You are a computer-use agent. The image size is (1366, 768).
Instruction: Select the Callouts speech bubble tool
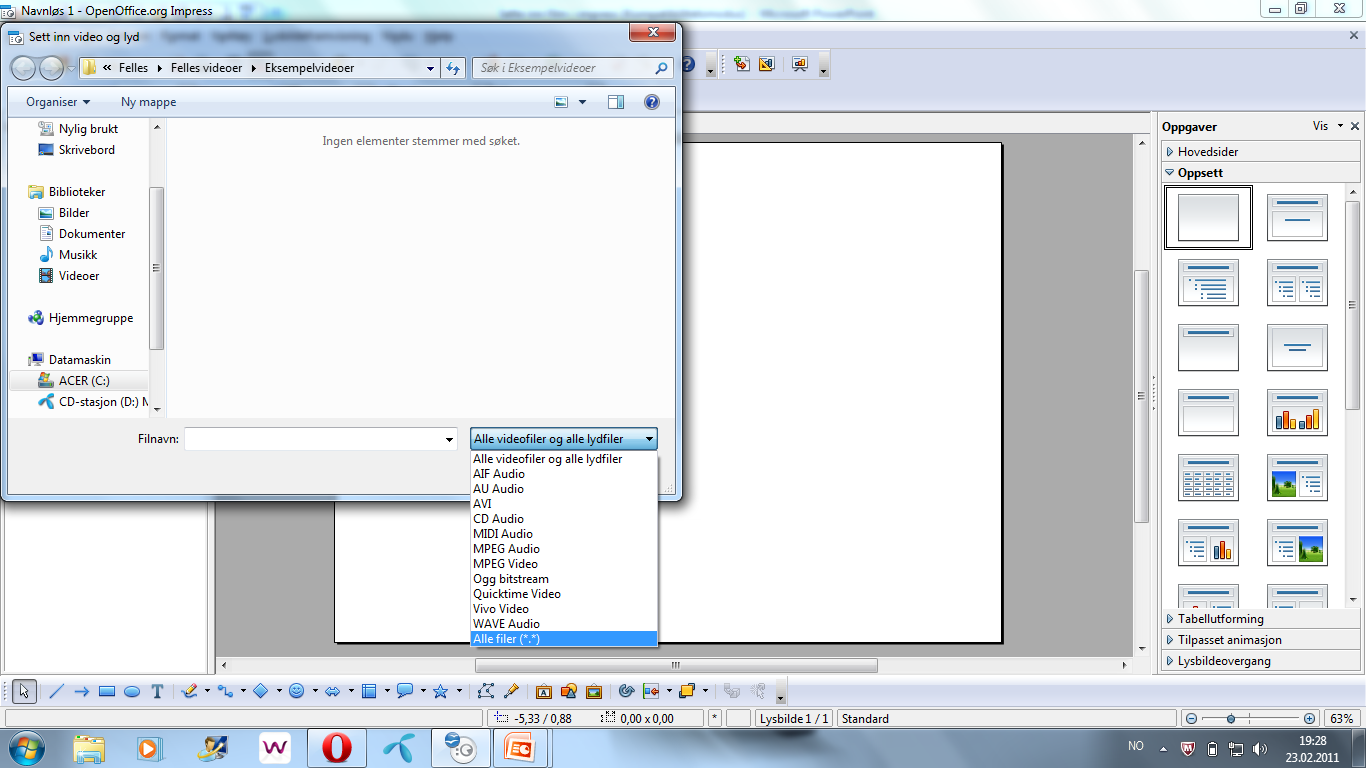[x=405, y=691]
